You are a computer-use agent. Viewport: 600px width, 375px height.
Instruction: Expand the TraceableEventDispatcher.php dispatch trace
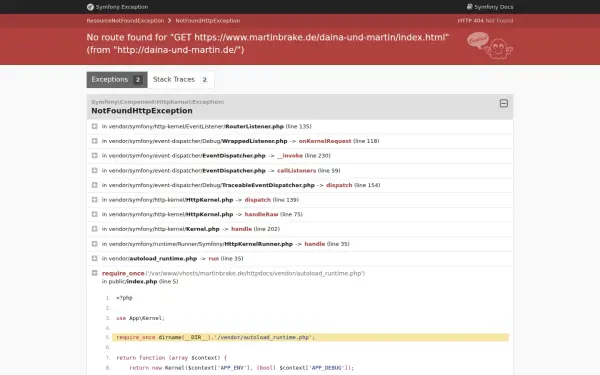click(95, 185)
